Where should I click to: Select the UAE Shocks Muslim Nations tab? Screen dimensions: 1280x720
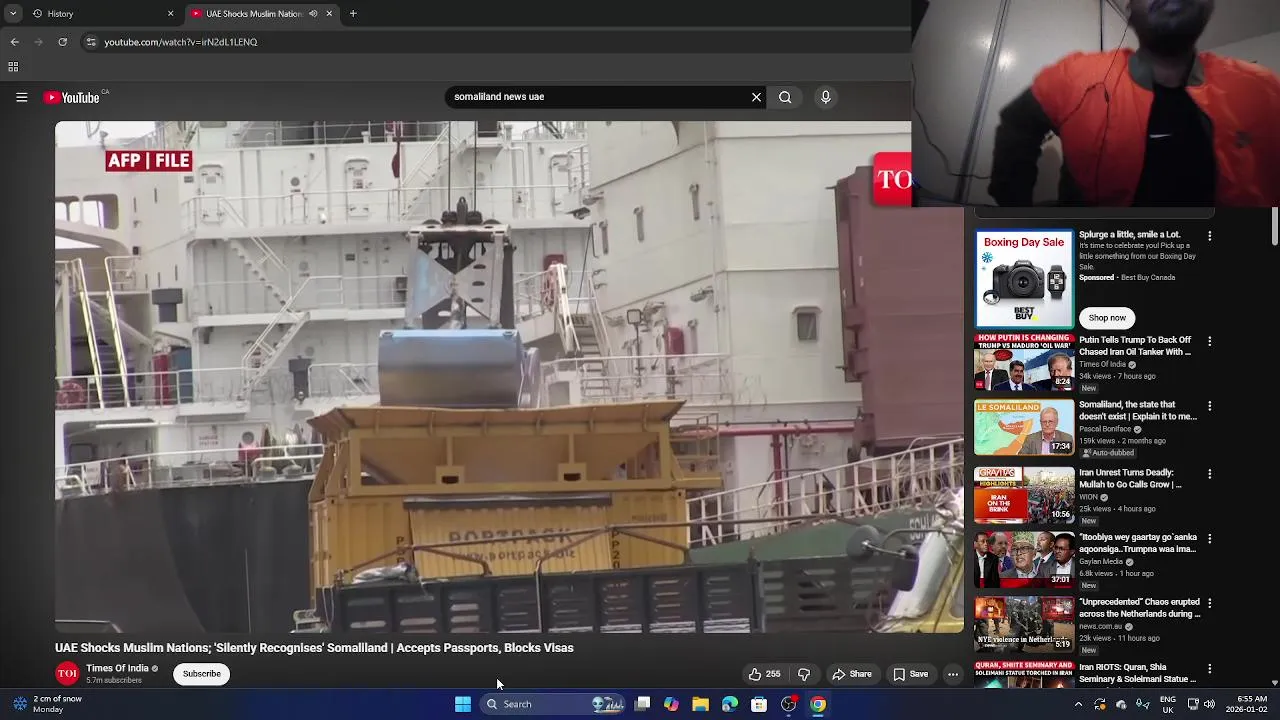(x=263, y=14)
